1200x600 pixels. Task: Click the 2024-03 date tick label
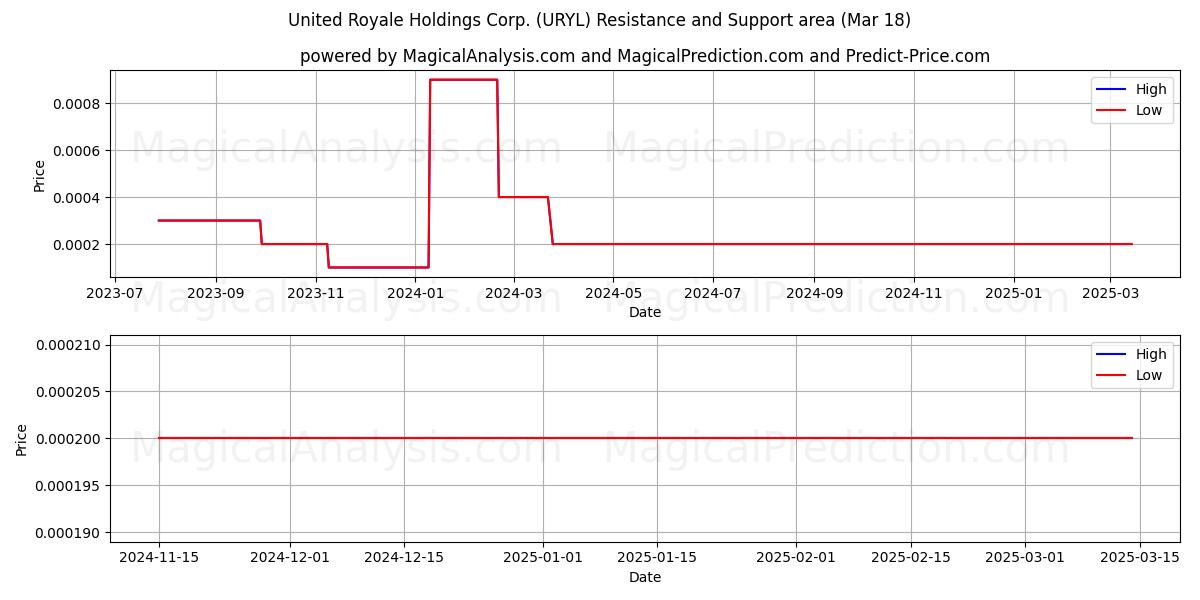point(513,294)
